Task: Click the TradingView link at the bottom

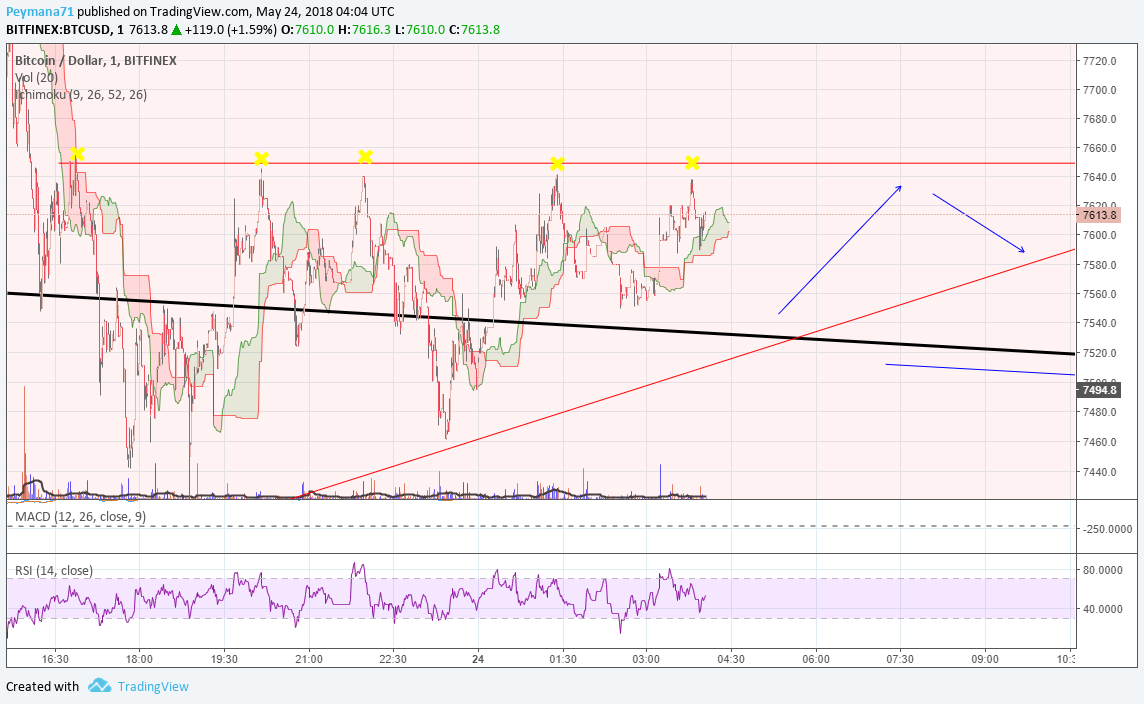Action: point(152,686)
